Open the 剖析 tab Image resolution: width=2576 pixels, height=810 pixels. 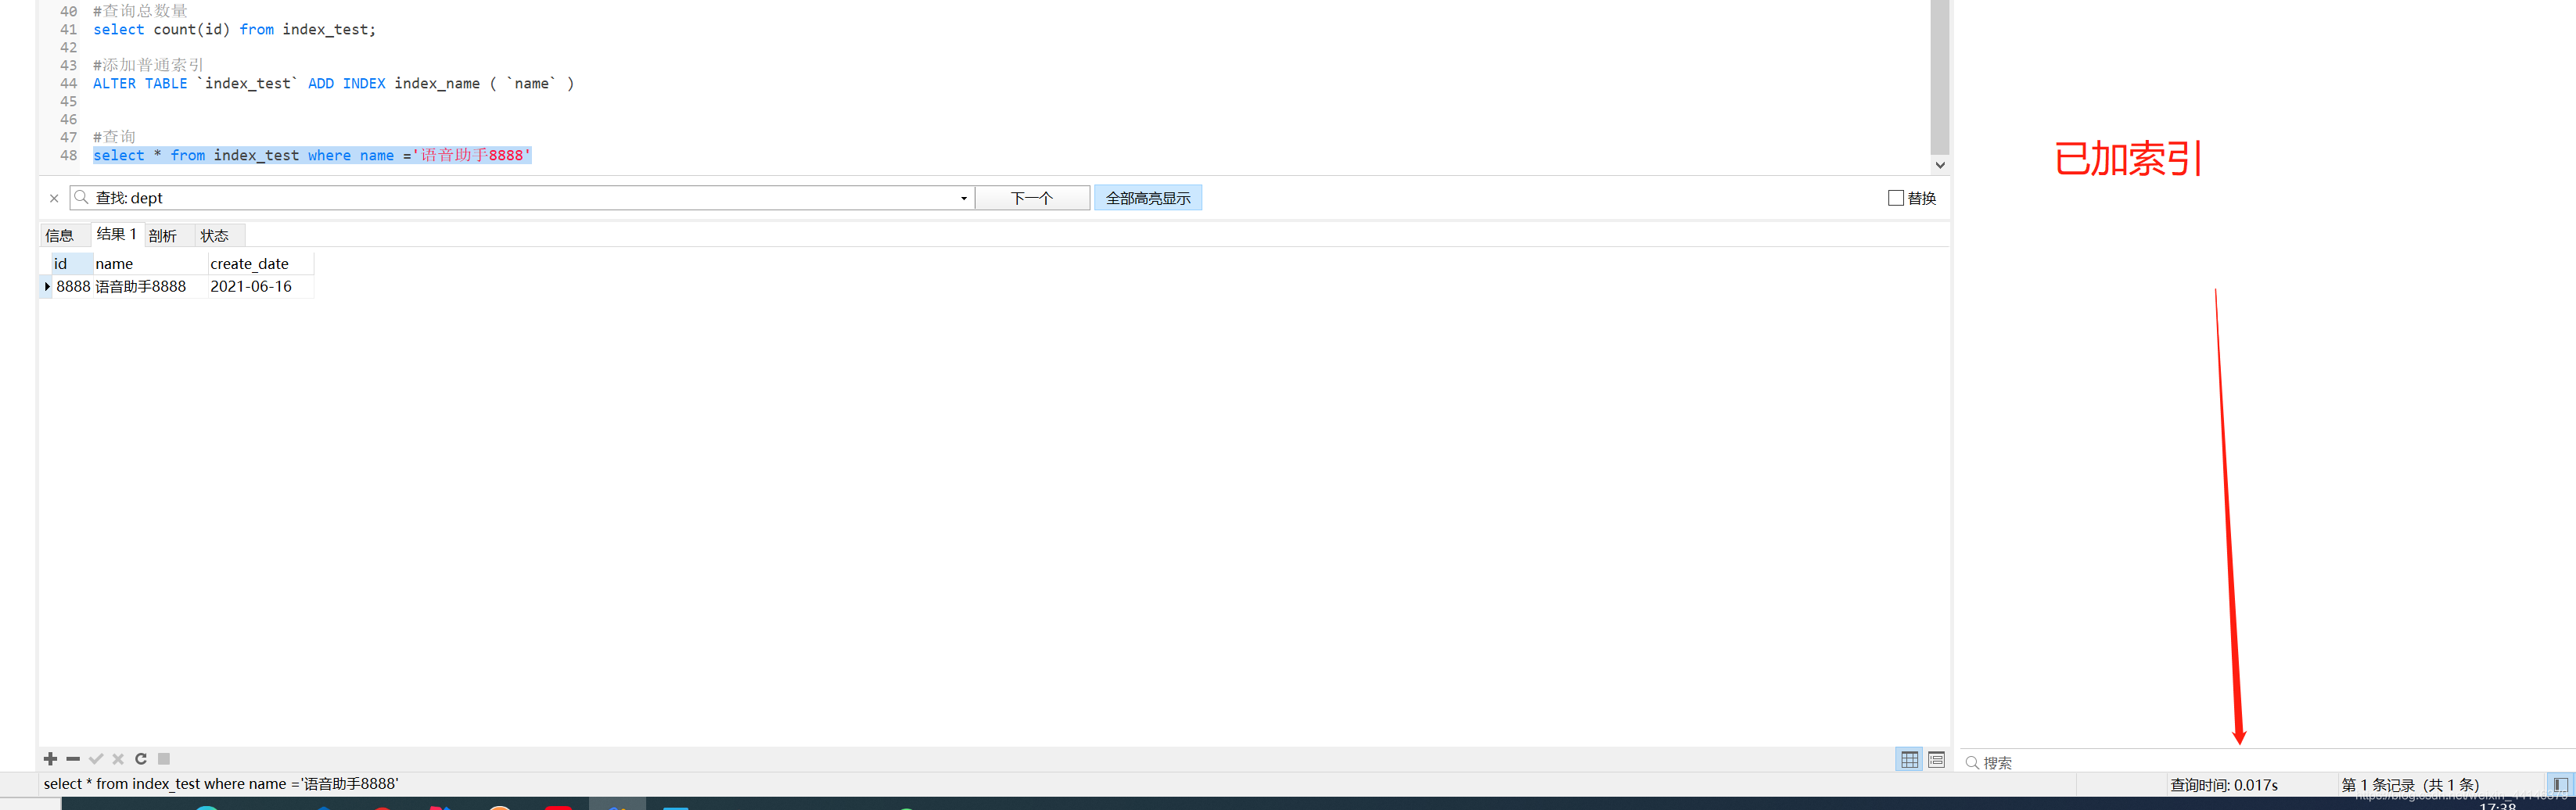(x=162, y=236)
